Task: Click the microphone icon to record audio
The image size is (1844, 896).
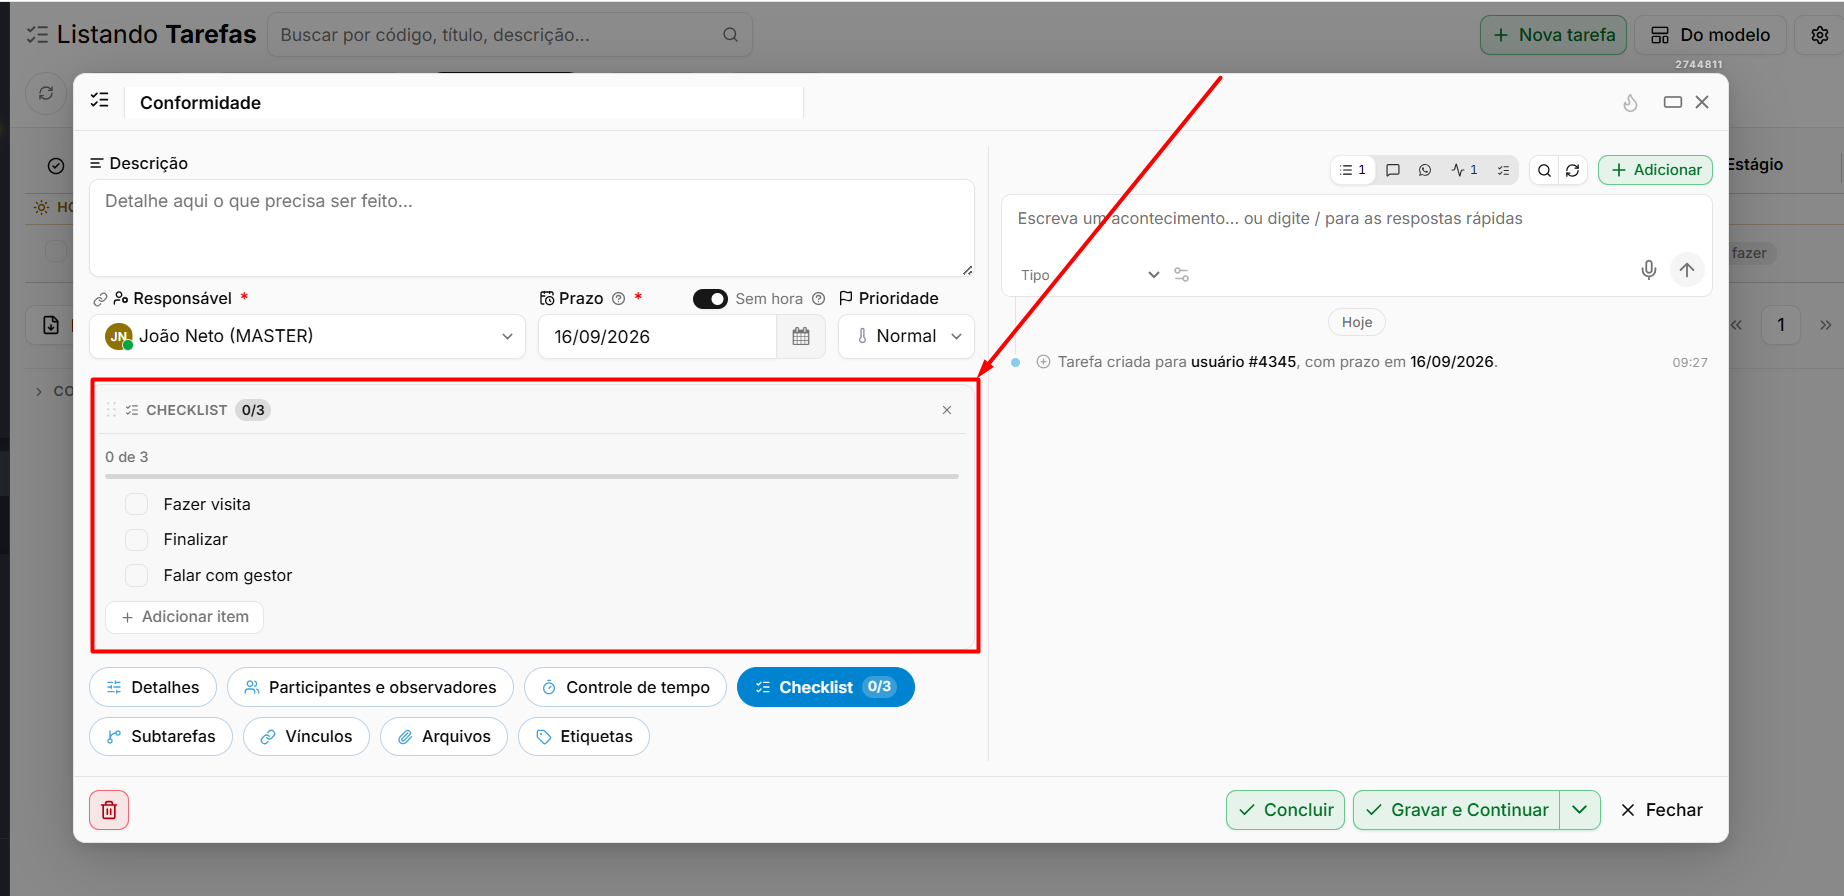Action: click(1649, 270)
